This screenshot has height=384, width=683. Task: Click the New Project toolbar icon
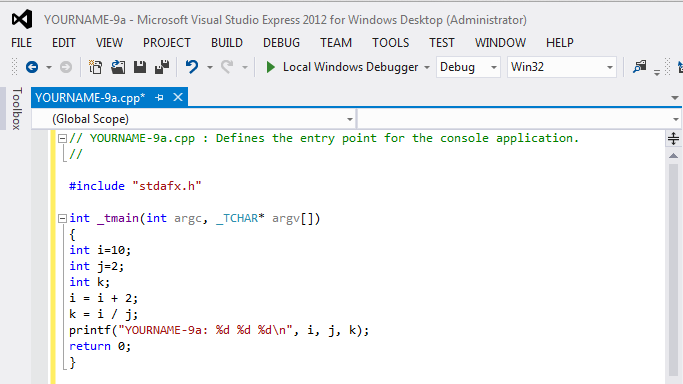[95, 67]
